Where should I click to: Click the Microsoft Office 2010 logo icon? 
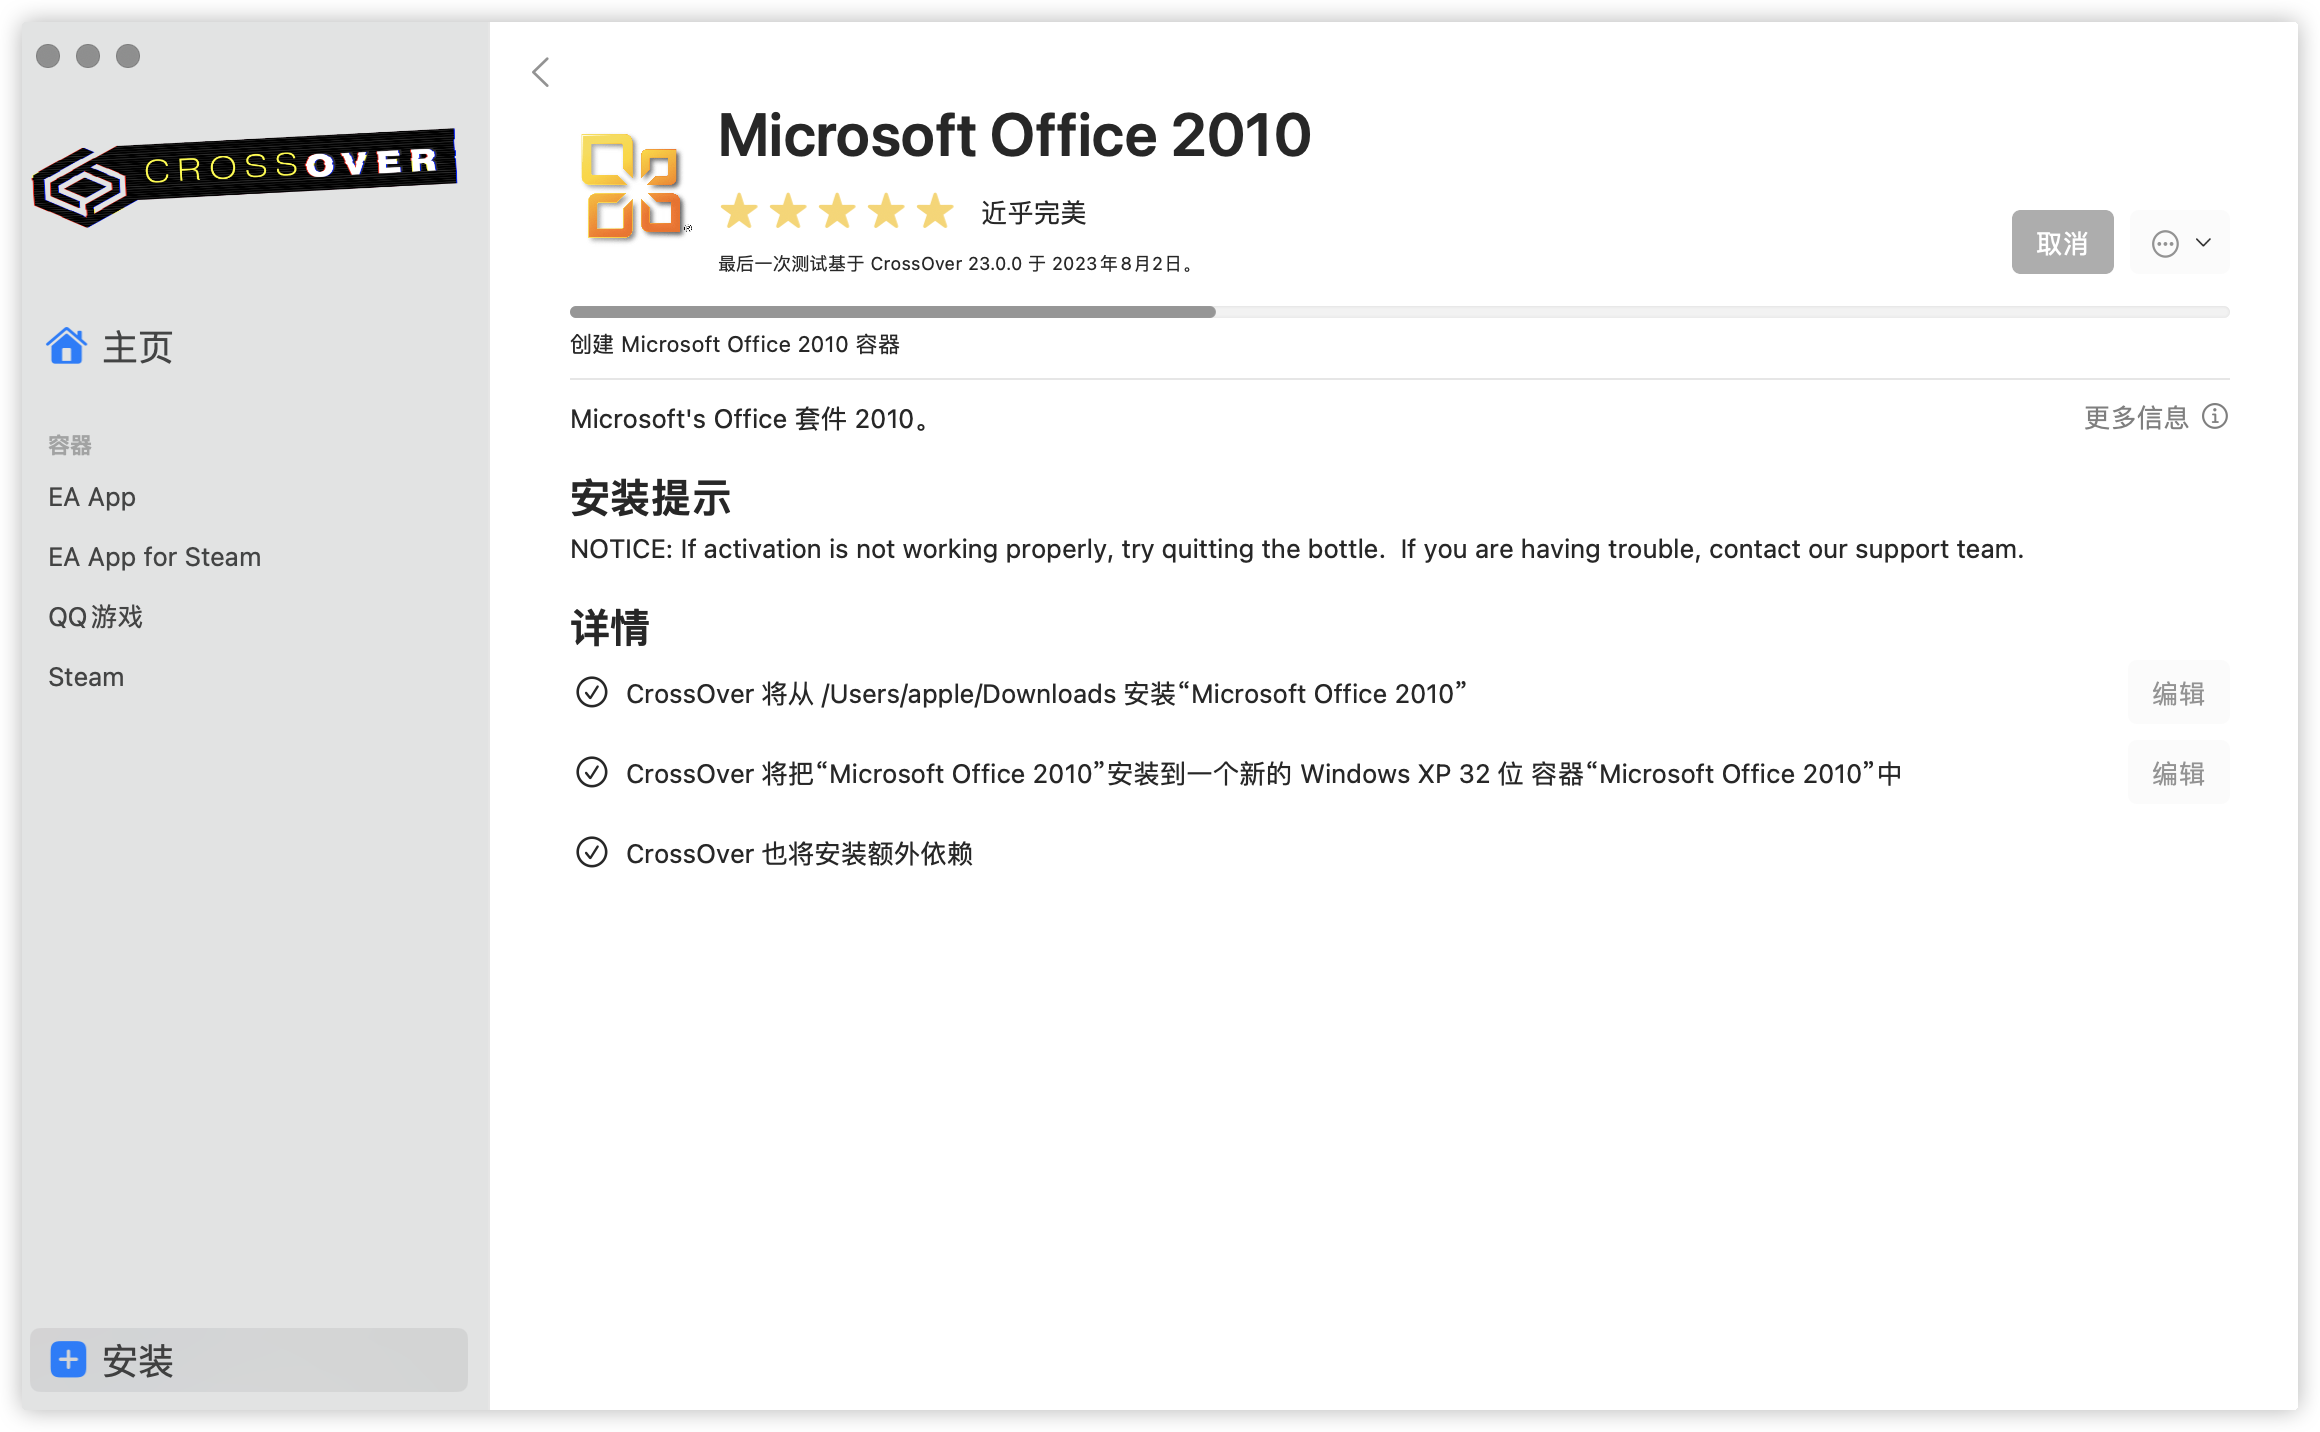(x=634, y=186)
